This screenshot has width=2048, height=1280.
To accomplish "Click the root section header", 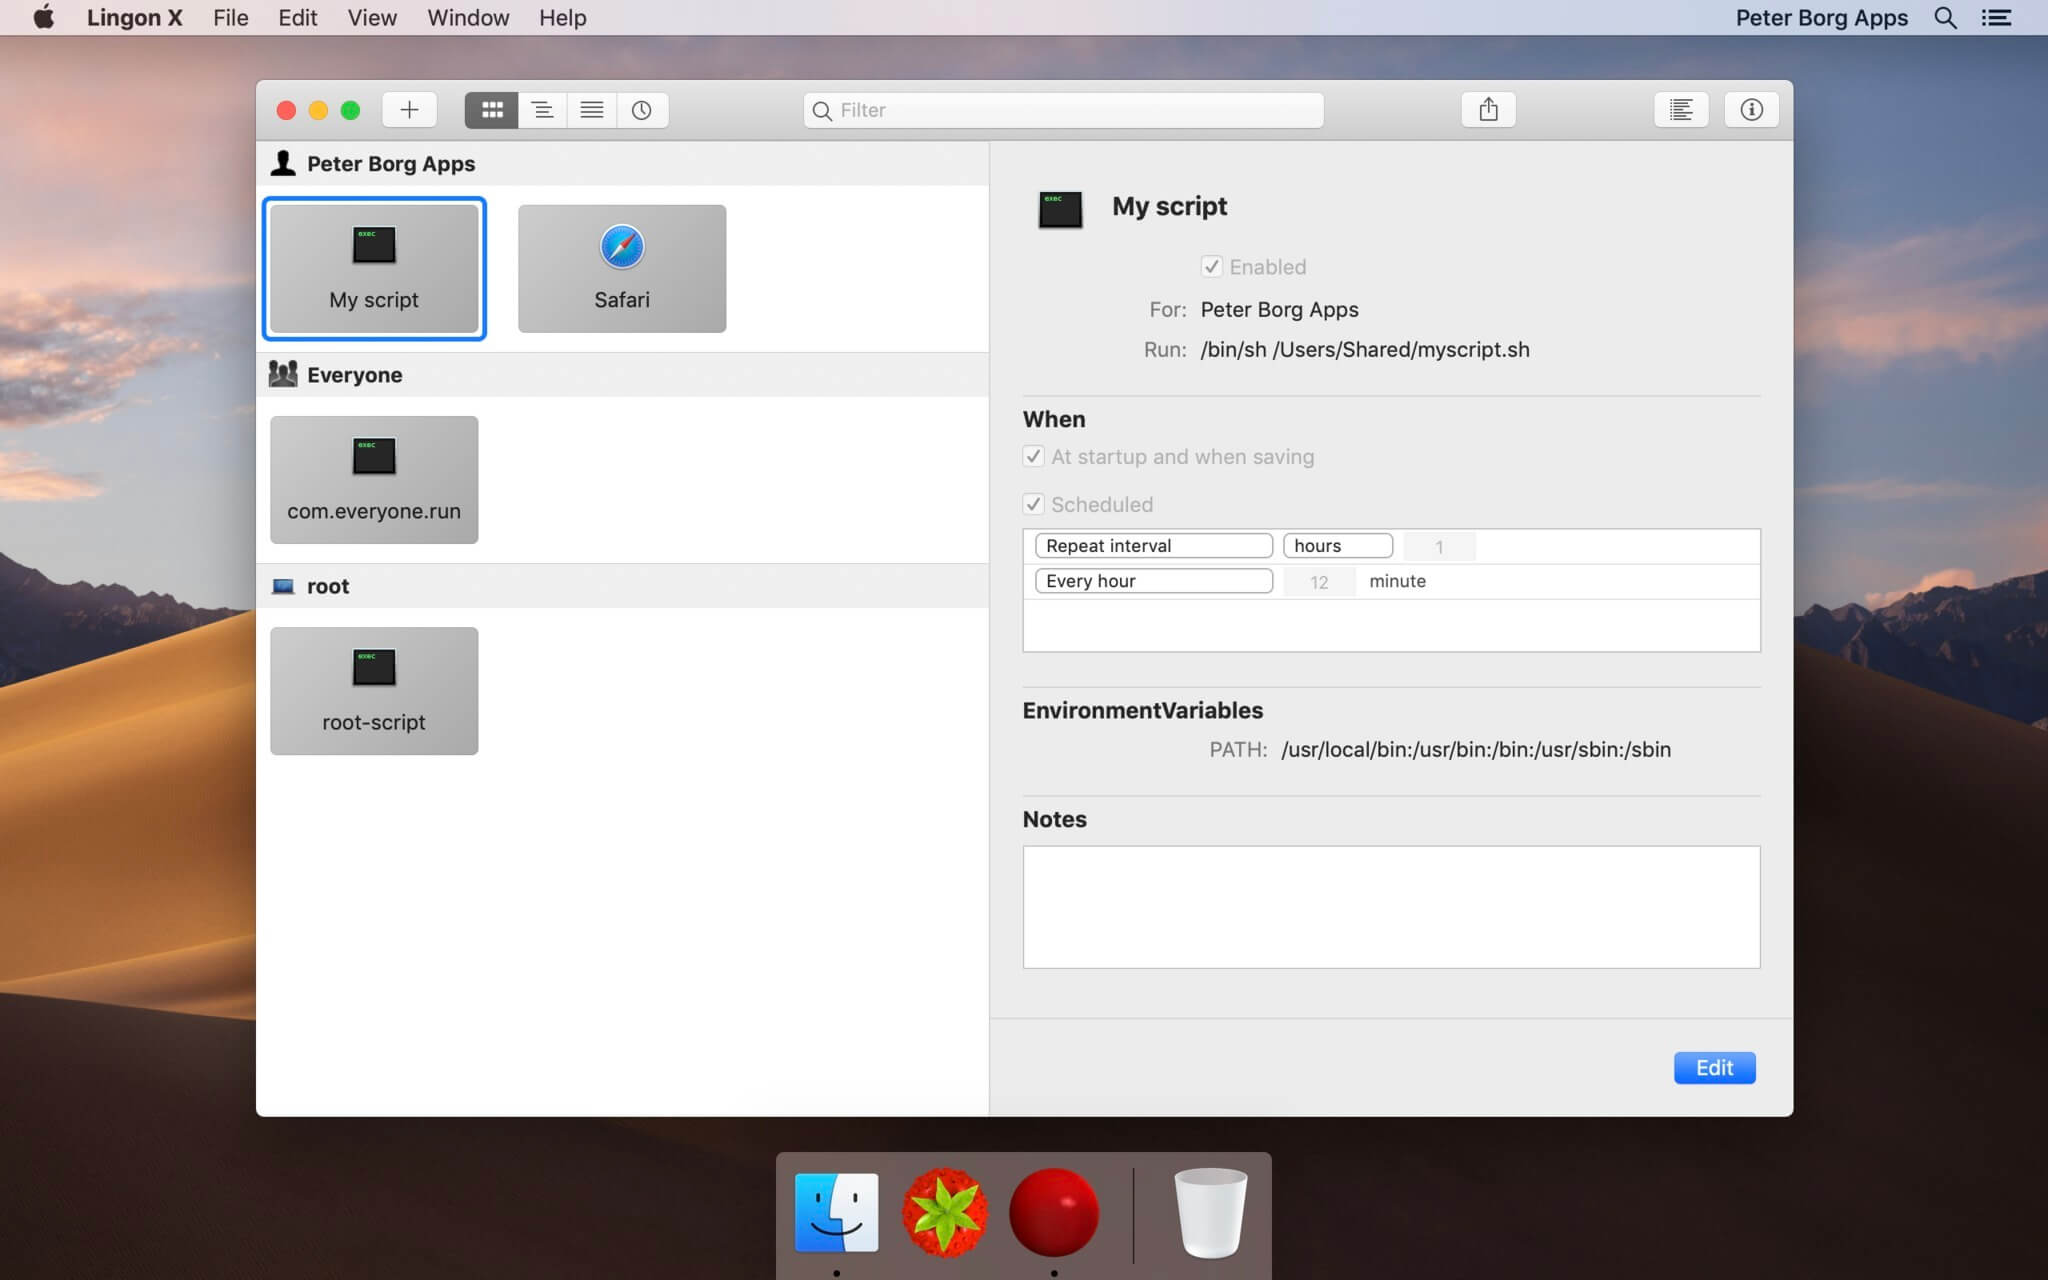I will point(622,586).
